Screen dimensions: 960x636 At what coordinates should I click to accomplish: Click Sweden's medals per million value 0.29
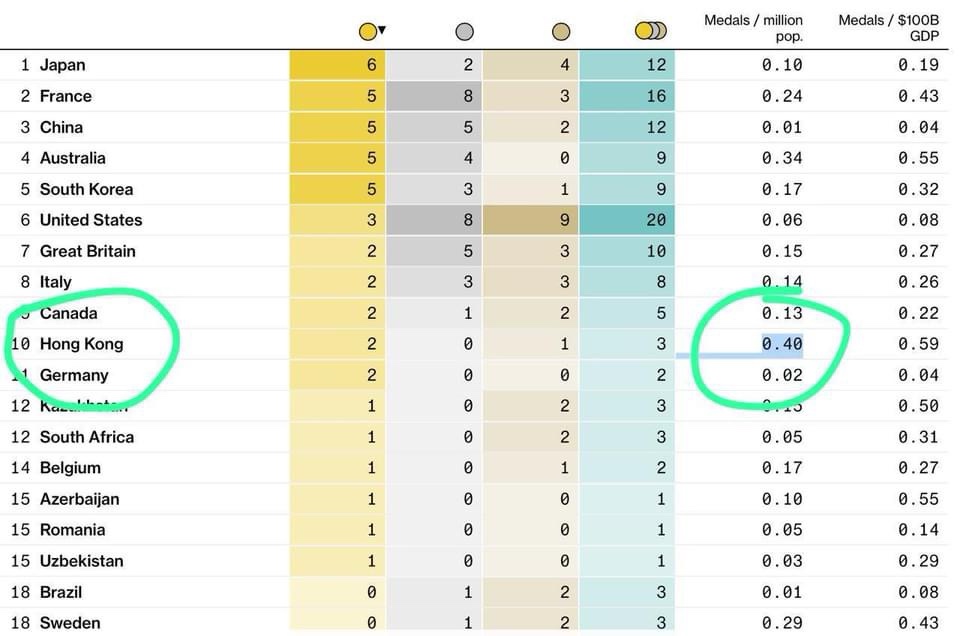[x=781, y=623]
